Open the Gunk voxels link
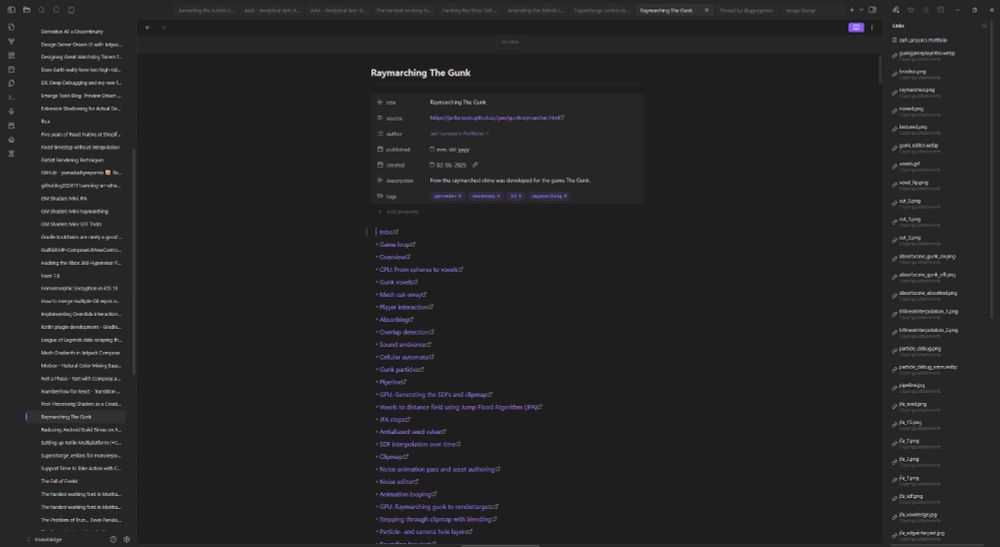Image resolution: width=1000 pixels, height=547 pixels. coord(398,282)
